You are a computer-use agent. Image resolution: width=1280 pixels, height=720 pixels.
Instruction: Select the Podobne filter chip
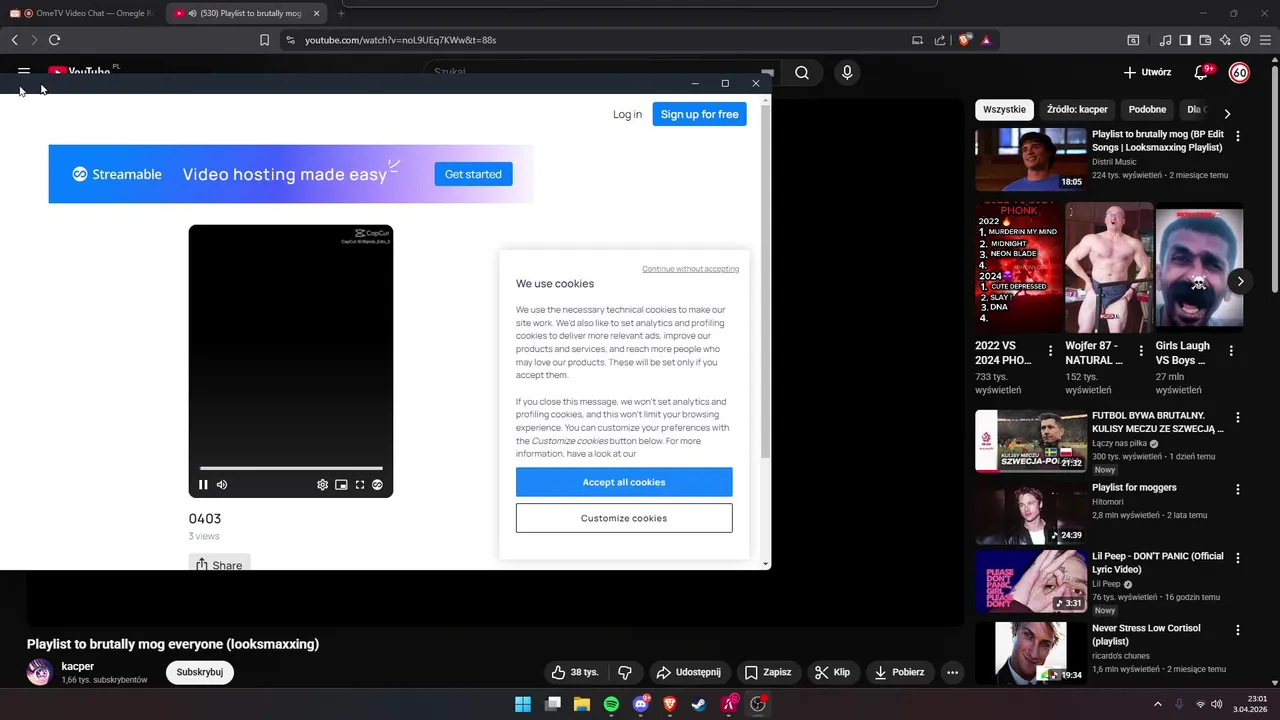click(1147, 110)
